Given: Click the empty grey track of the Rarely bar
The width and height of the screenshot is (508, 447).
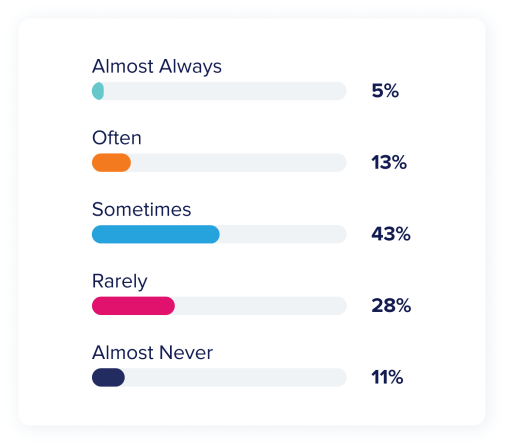Looking at the screenshot, I should pos(261,306).
